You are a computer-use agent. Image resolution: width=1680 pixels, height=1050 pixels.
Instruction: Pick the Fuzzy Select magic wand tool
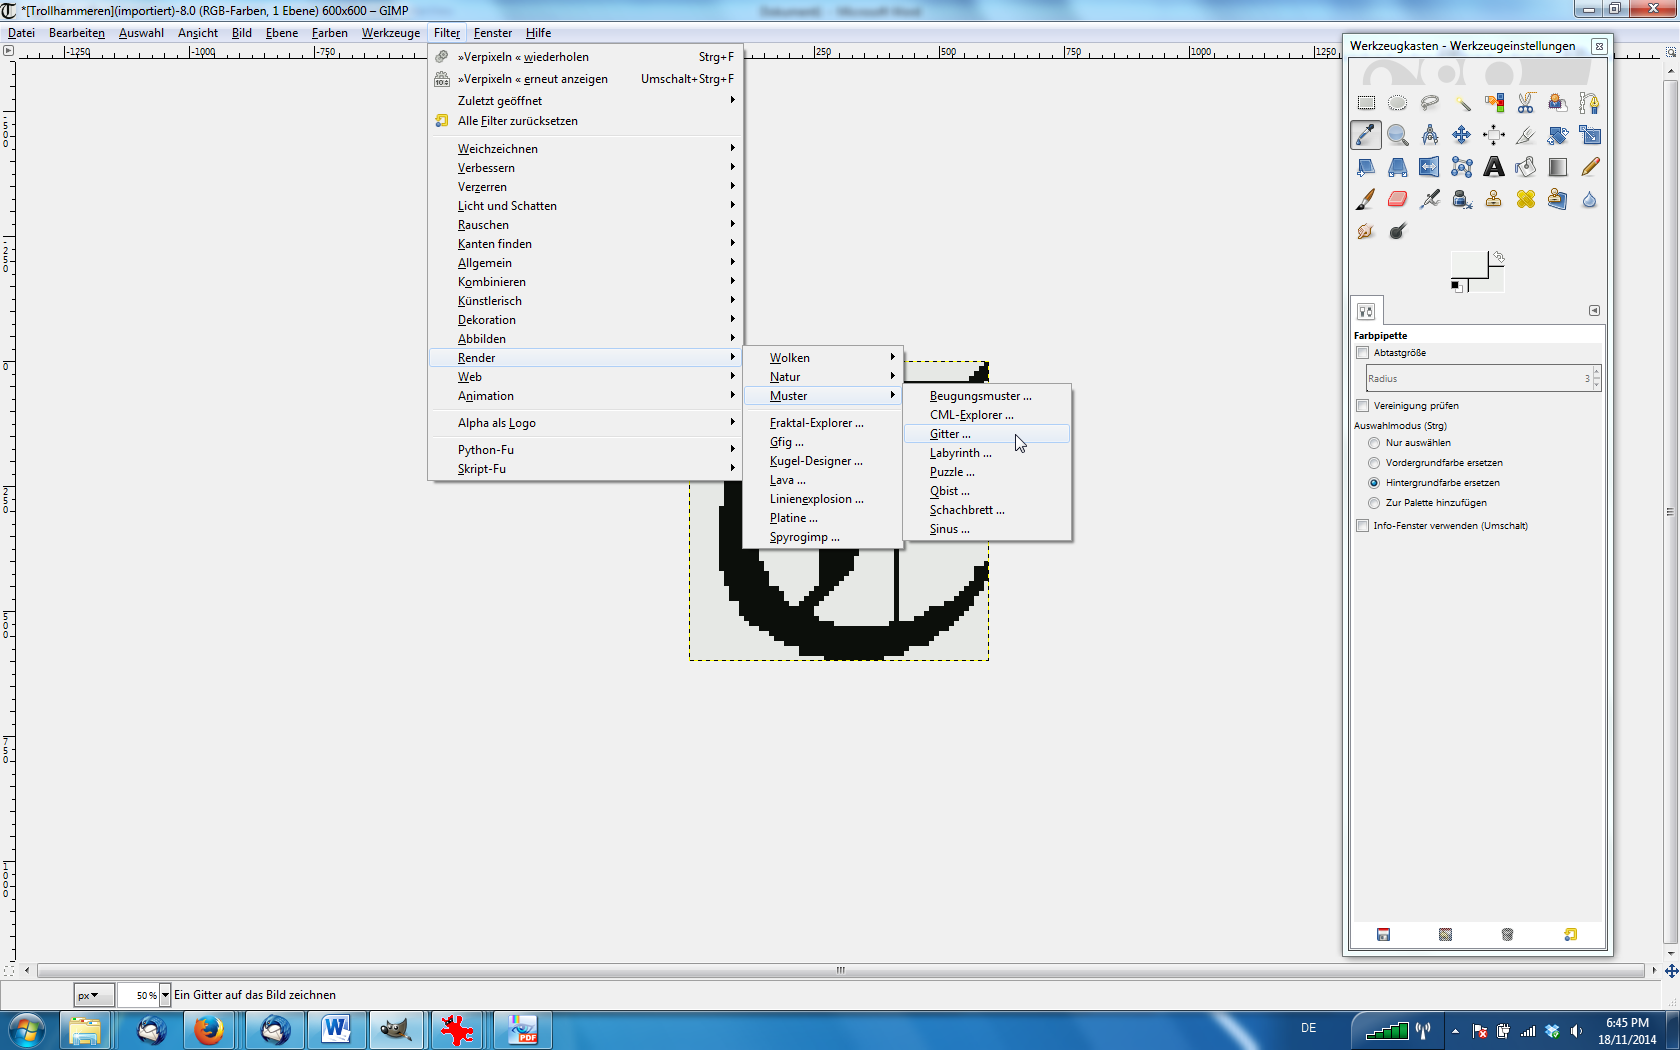pos(1462,103)
